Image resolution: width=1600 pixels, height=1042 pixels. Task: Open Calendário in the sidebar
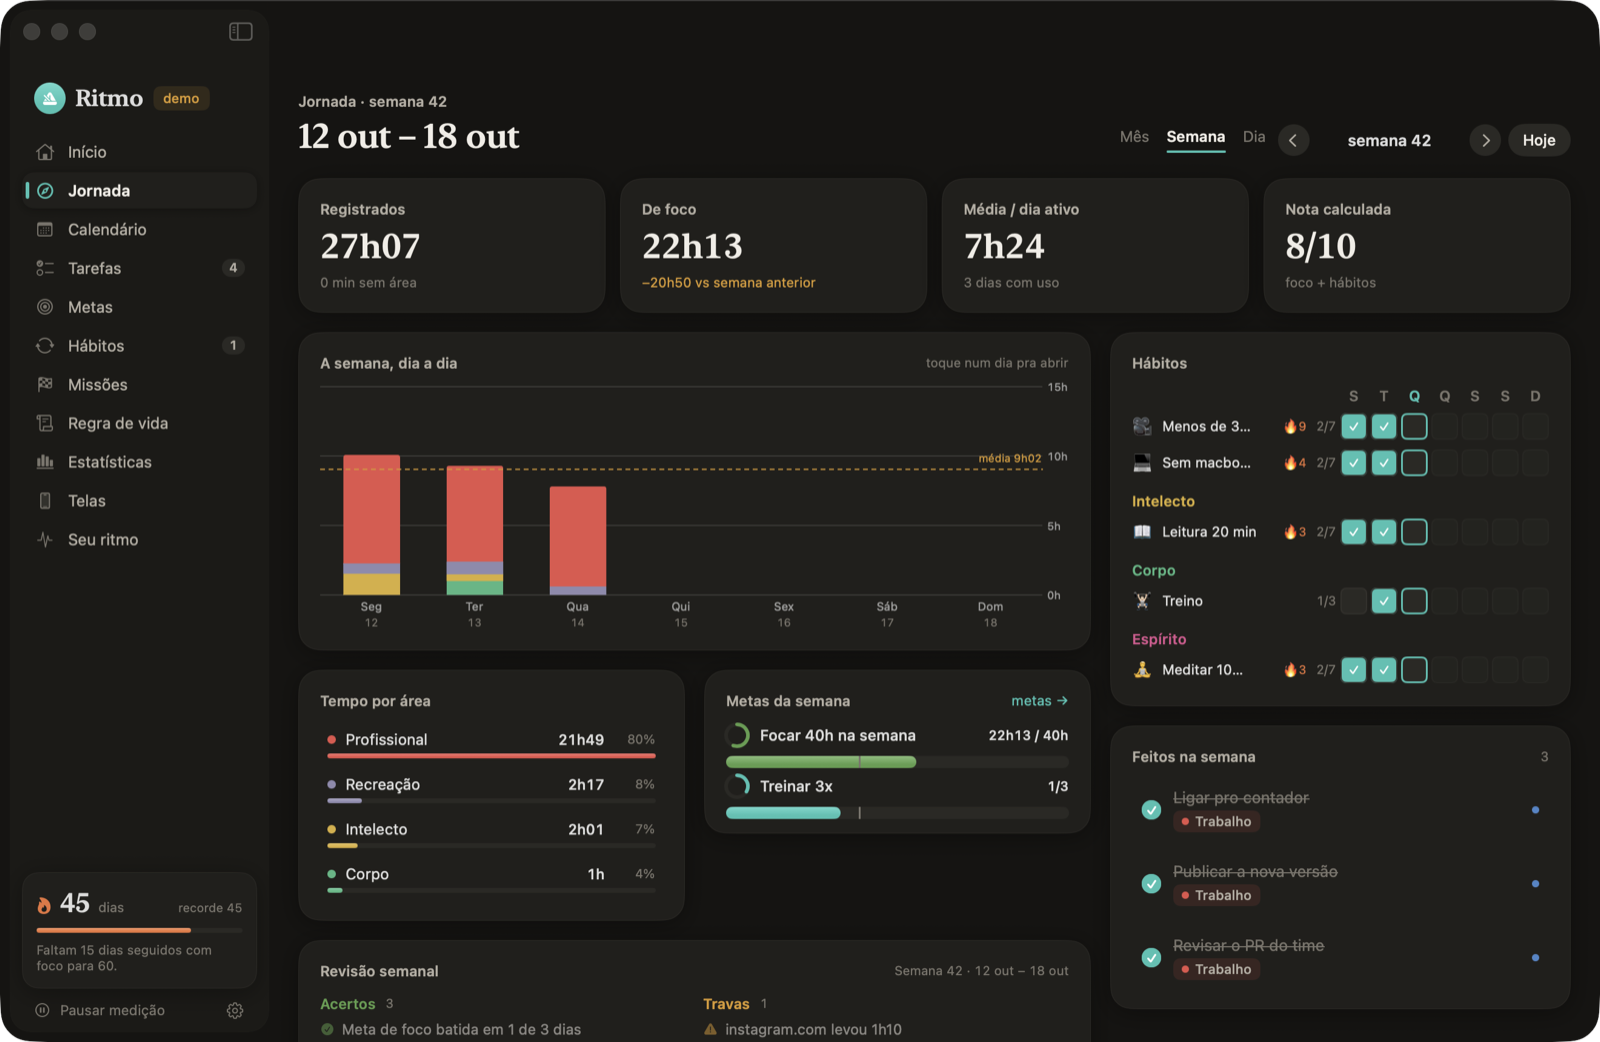[x=141, y=229]
